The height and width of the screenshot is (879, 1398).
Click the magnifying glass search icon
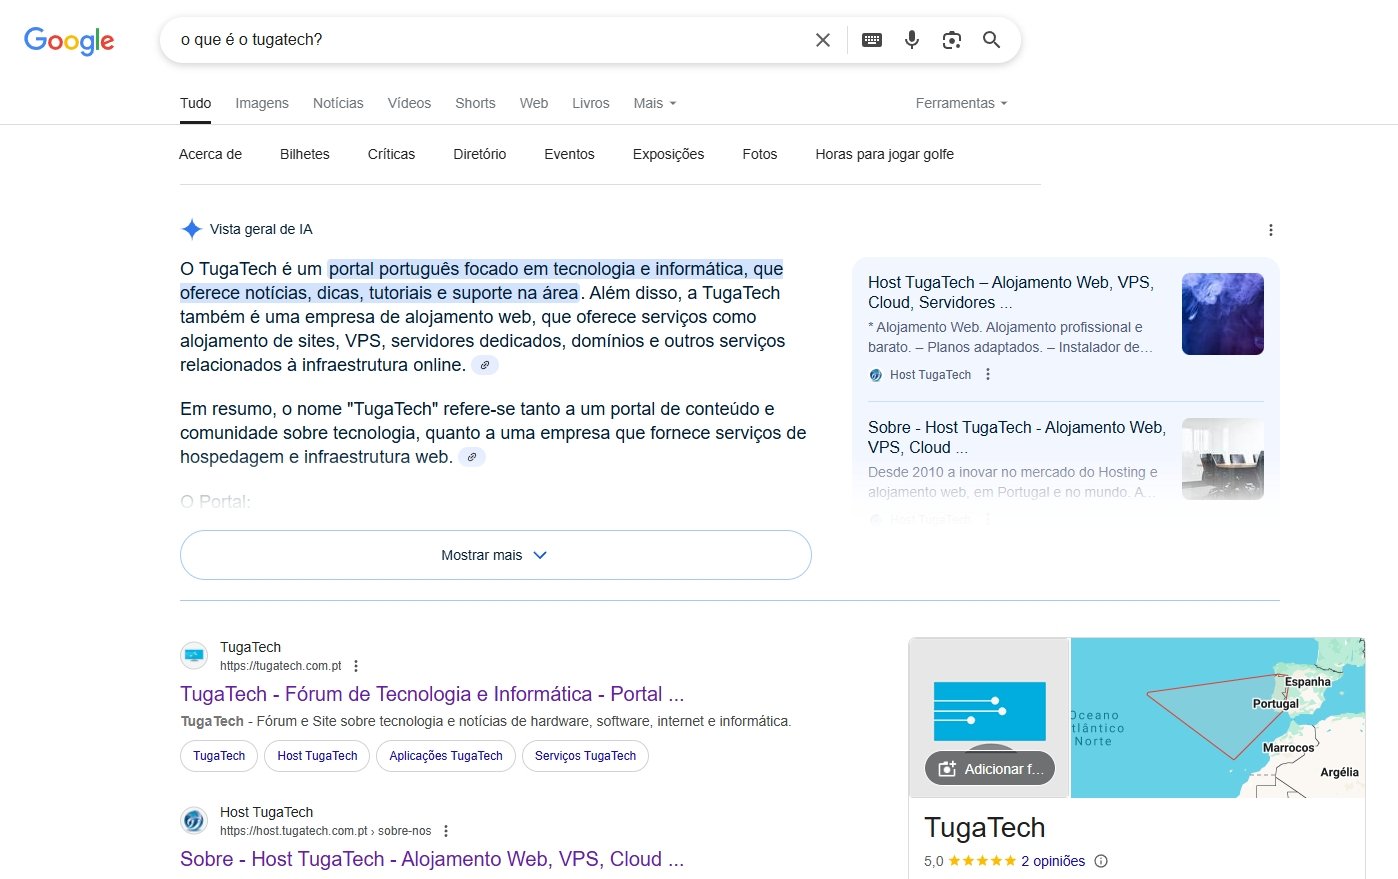click(992, 40)
